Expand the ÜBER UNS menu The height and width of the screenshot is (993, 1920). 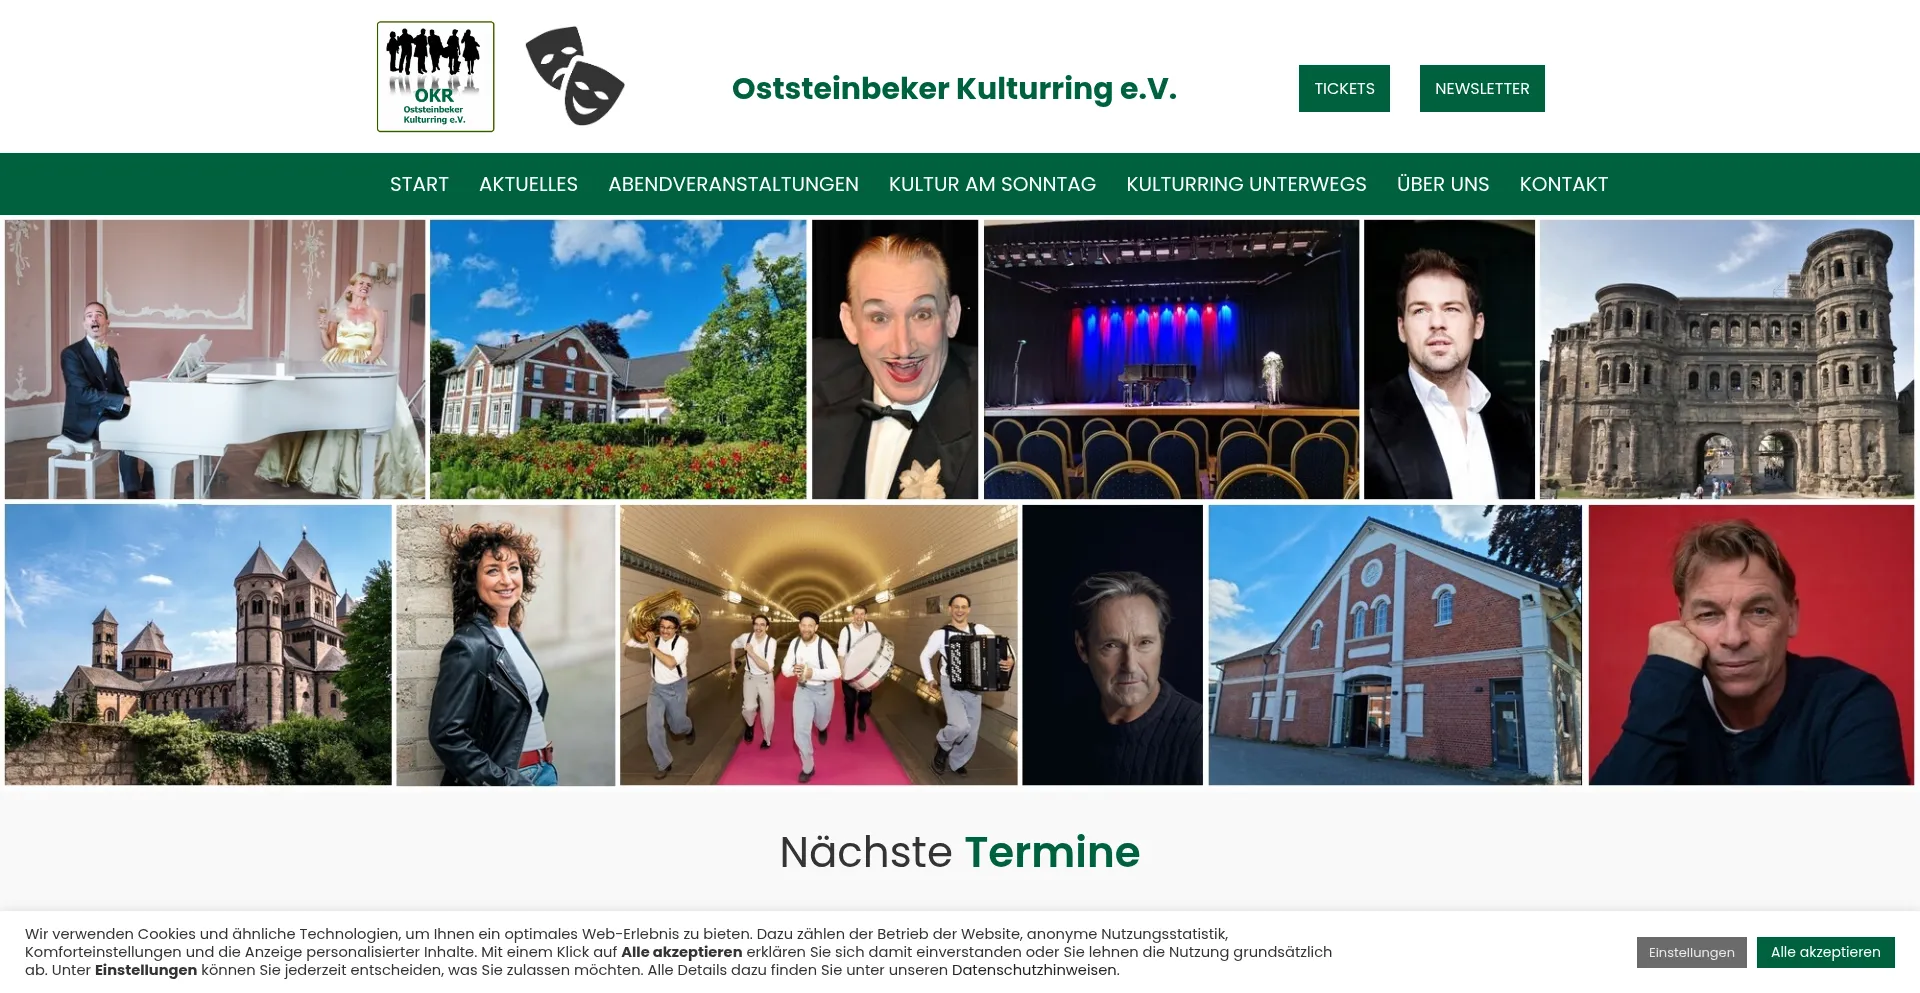[x=1443, y=184]
